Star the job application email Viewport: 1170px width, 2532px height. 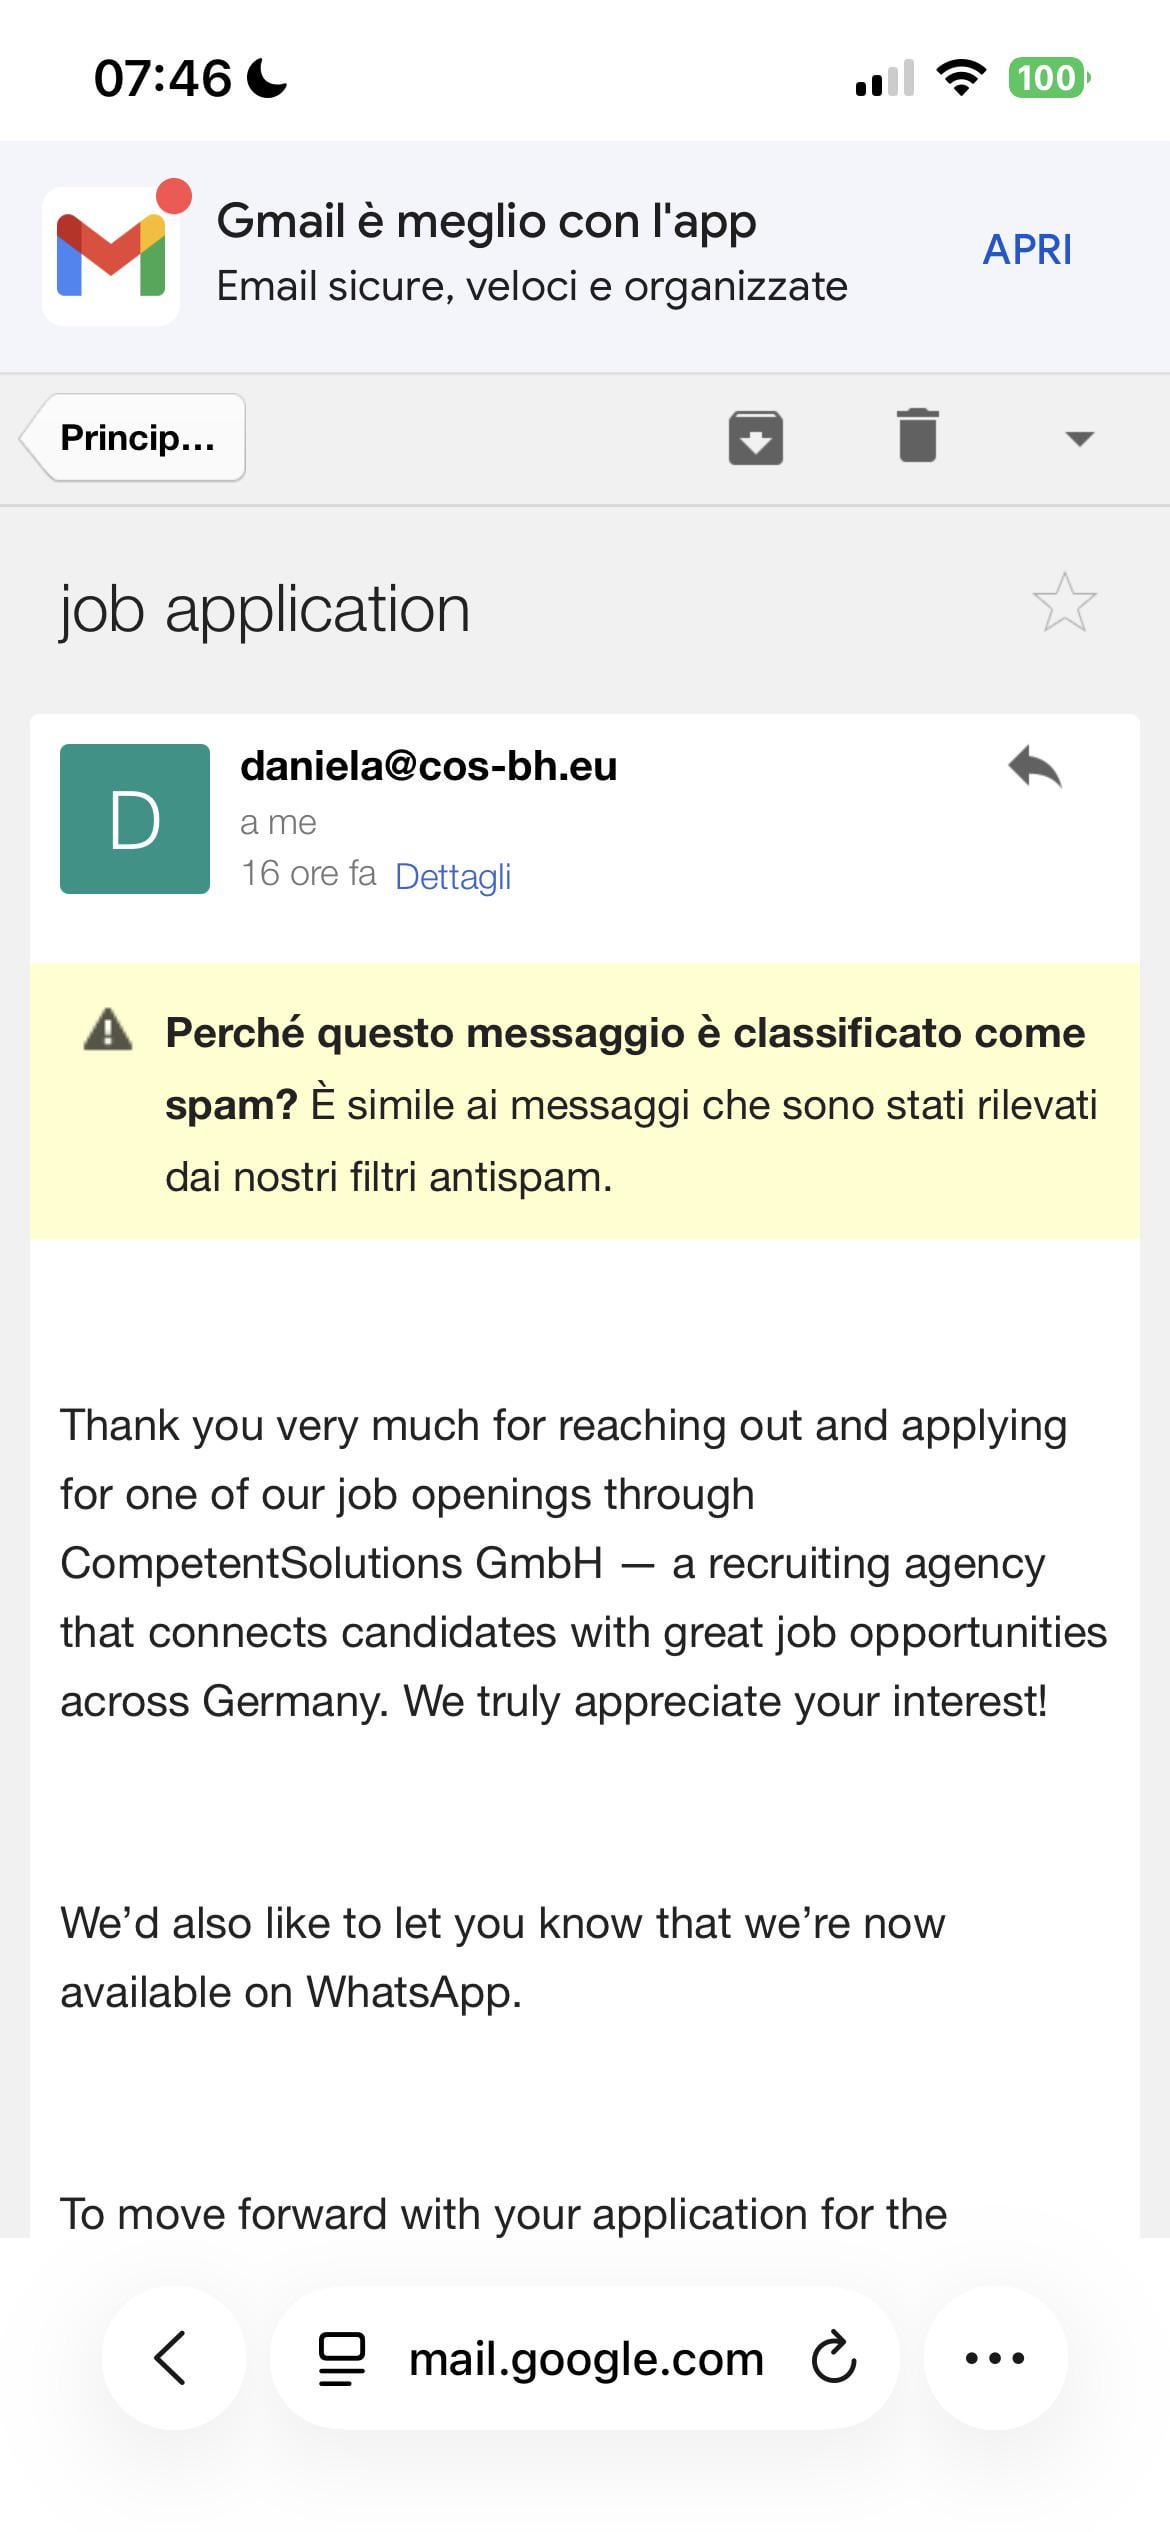tap(1064, 603)
